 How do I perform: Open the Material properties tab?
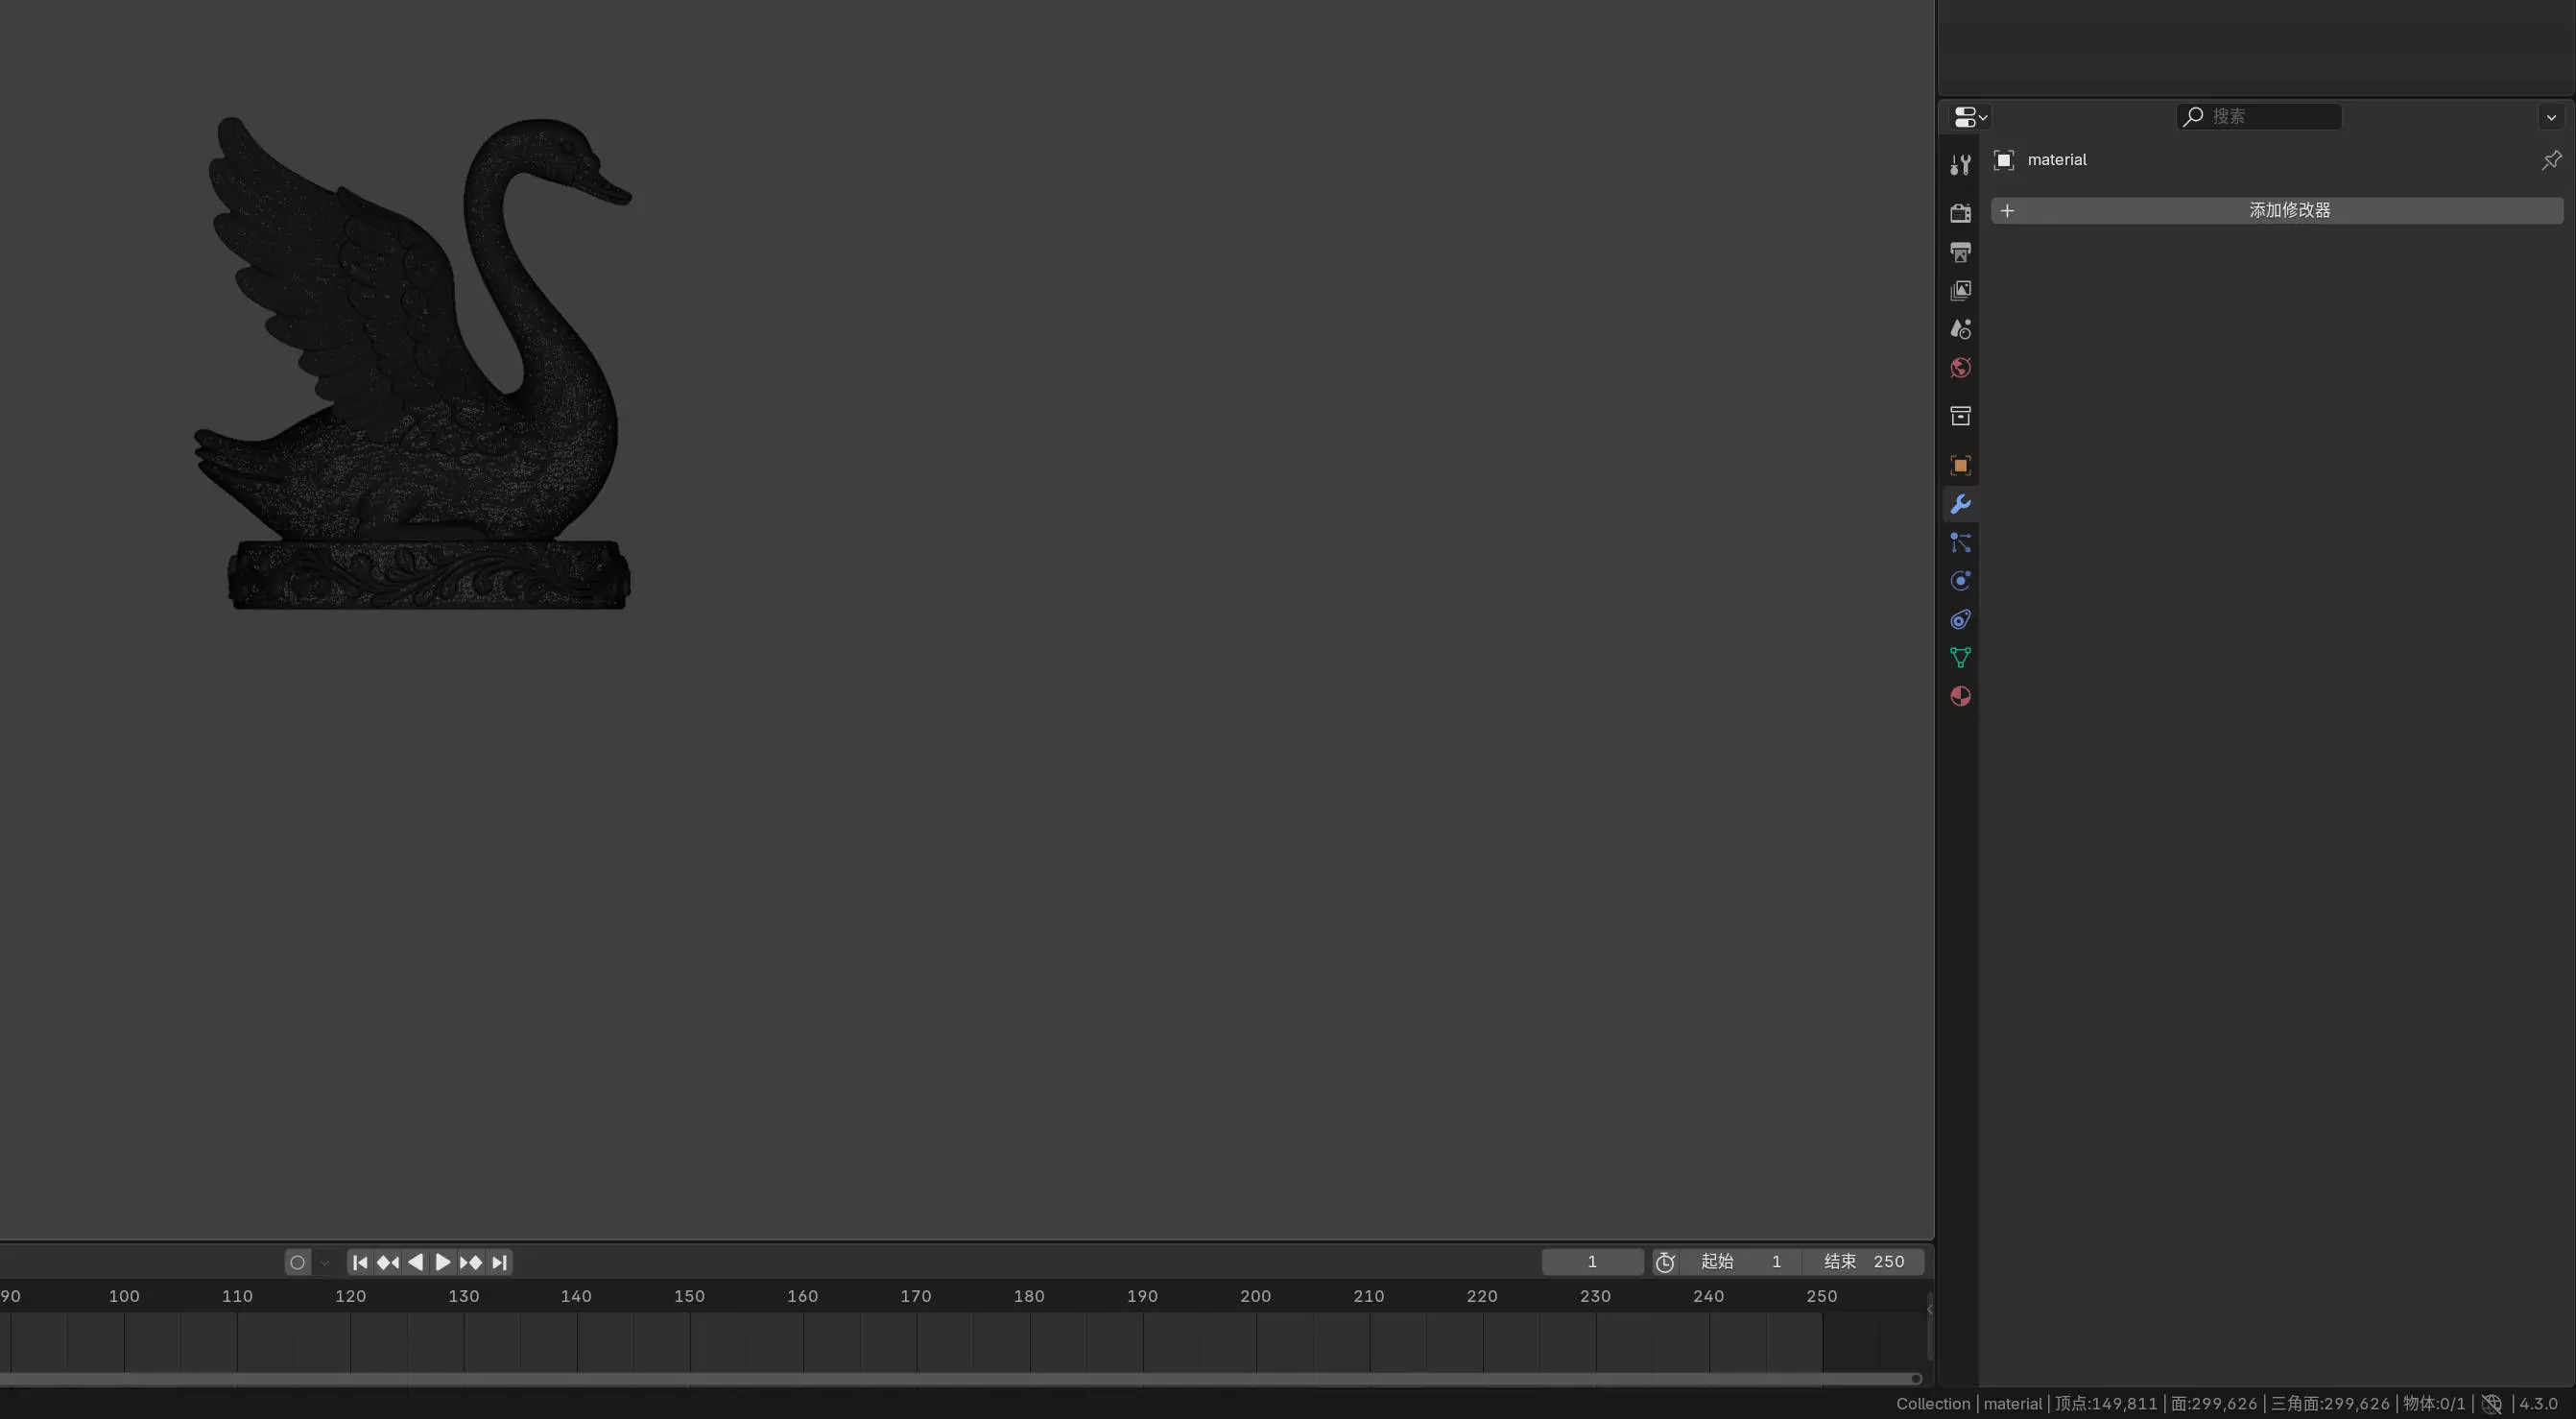(x=1960, y=697)
